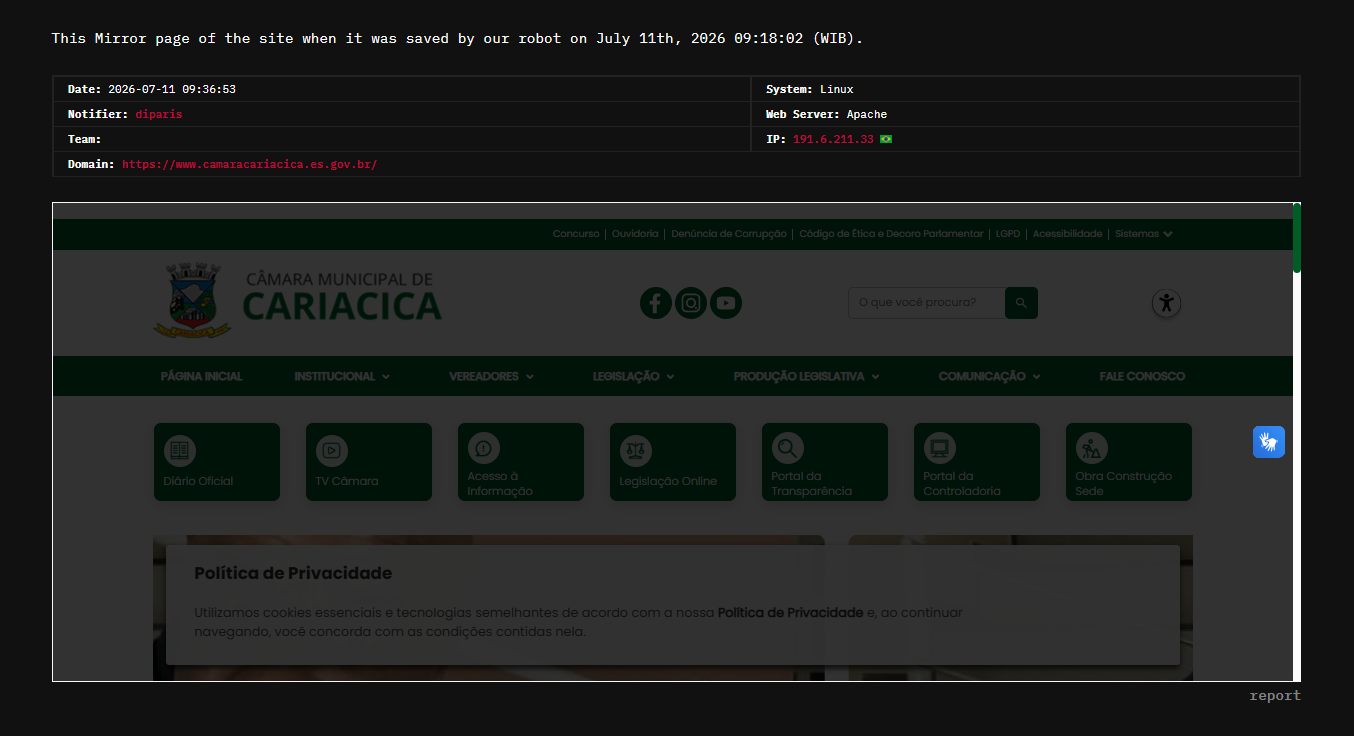Expand the Institucional menu
This screenshot has height=736, width=1354.
click(x=342, y=376)
